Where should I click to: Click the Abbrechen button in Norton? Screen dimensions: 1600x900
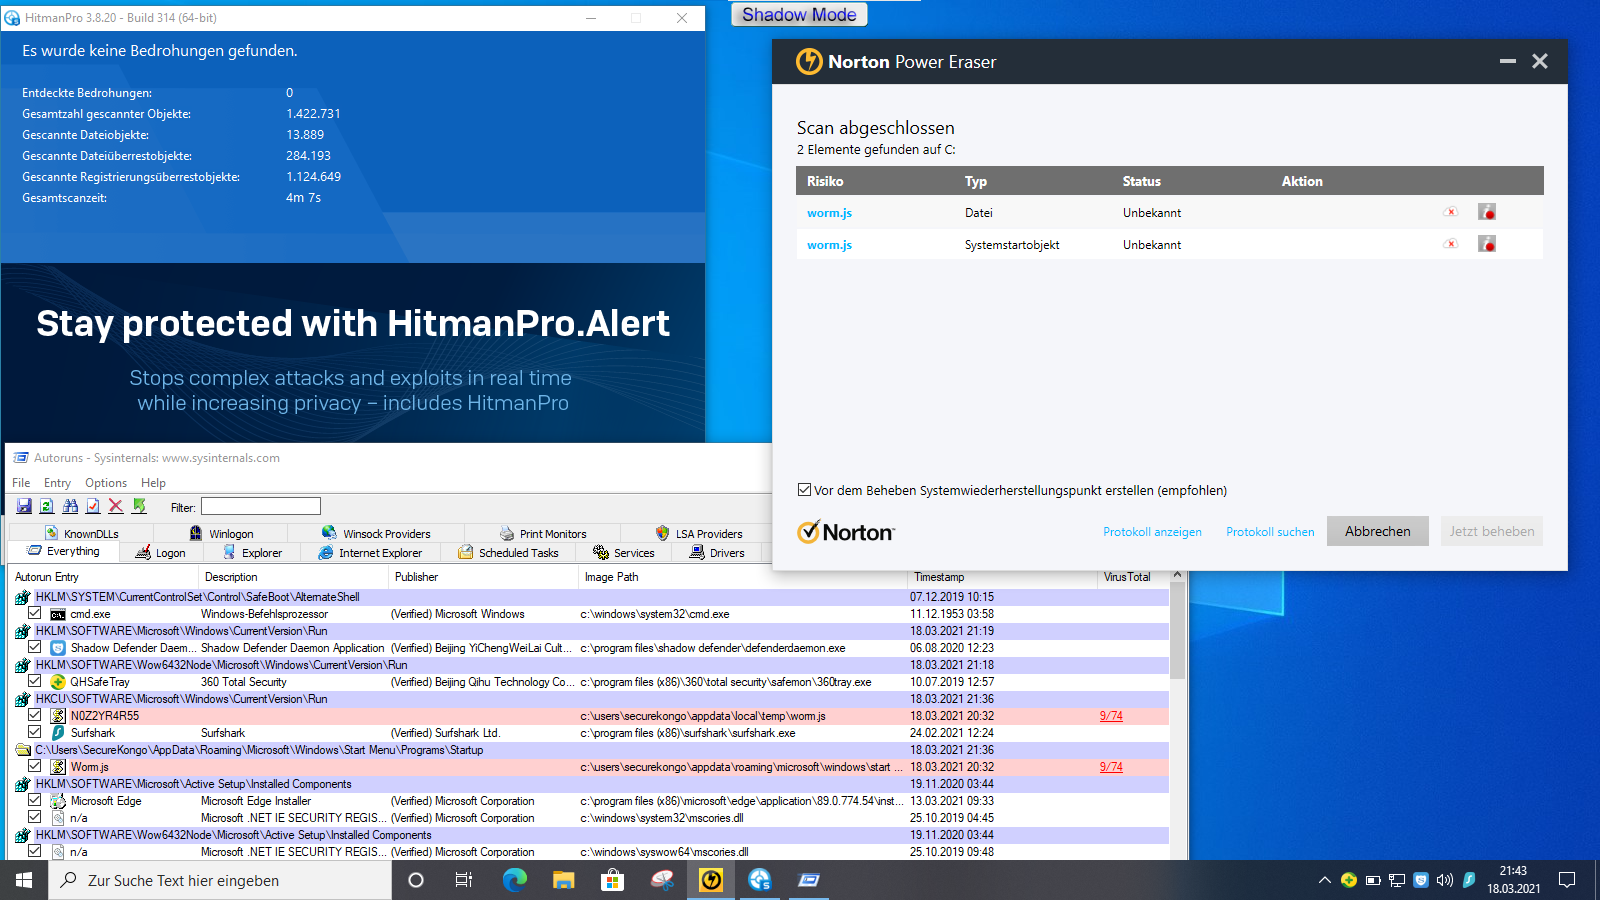(x=1378, y=531)
